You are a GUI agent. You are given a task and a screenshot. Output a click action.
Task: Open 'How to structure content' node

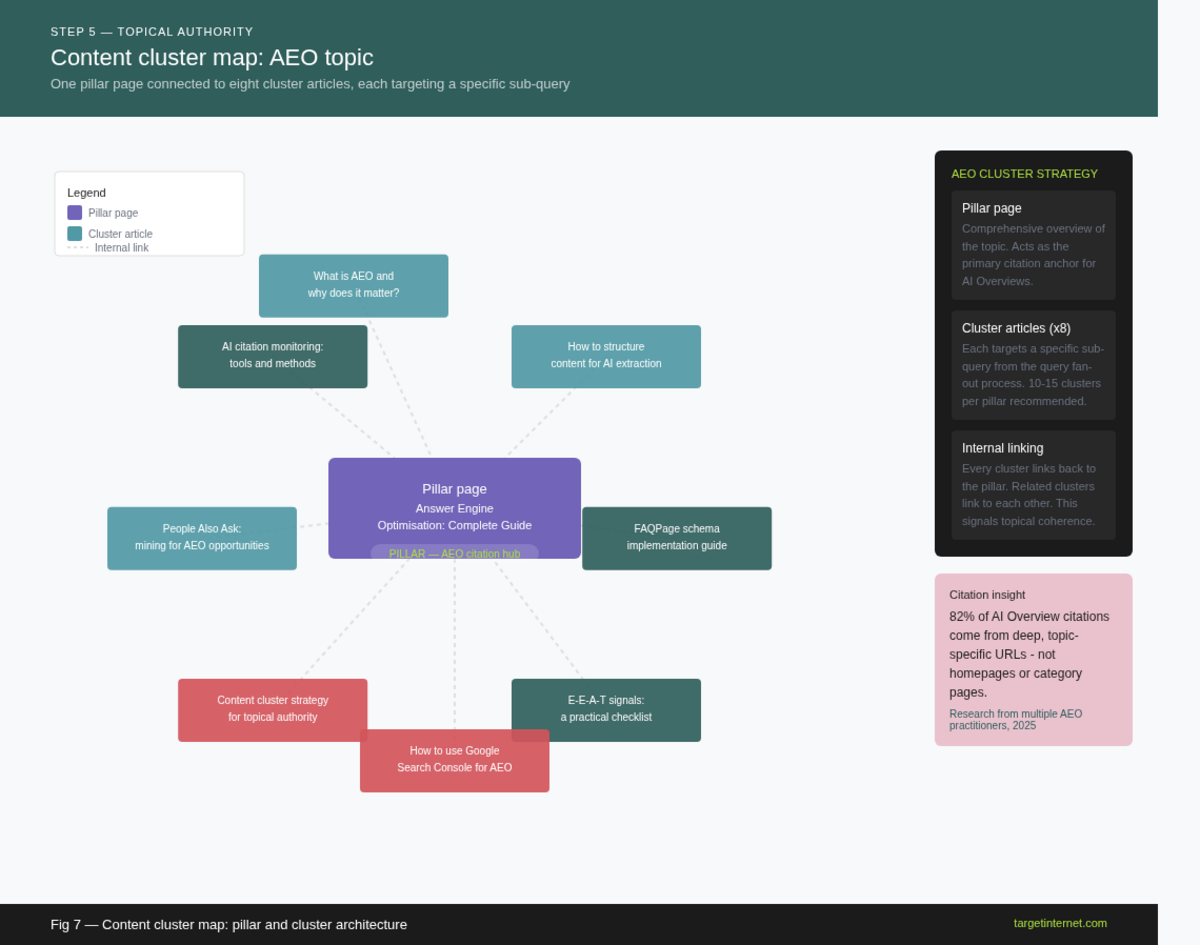(x=605, y=356)
